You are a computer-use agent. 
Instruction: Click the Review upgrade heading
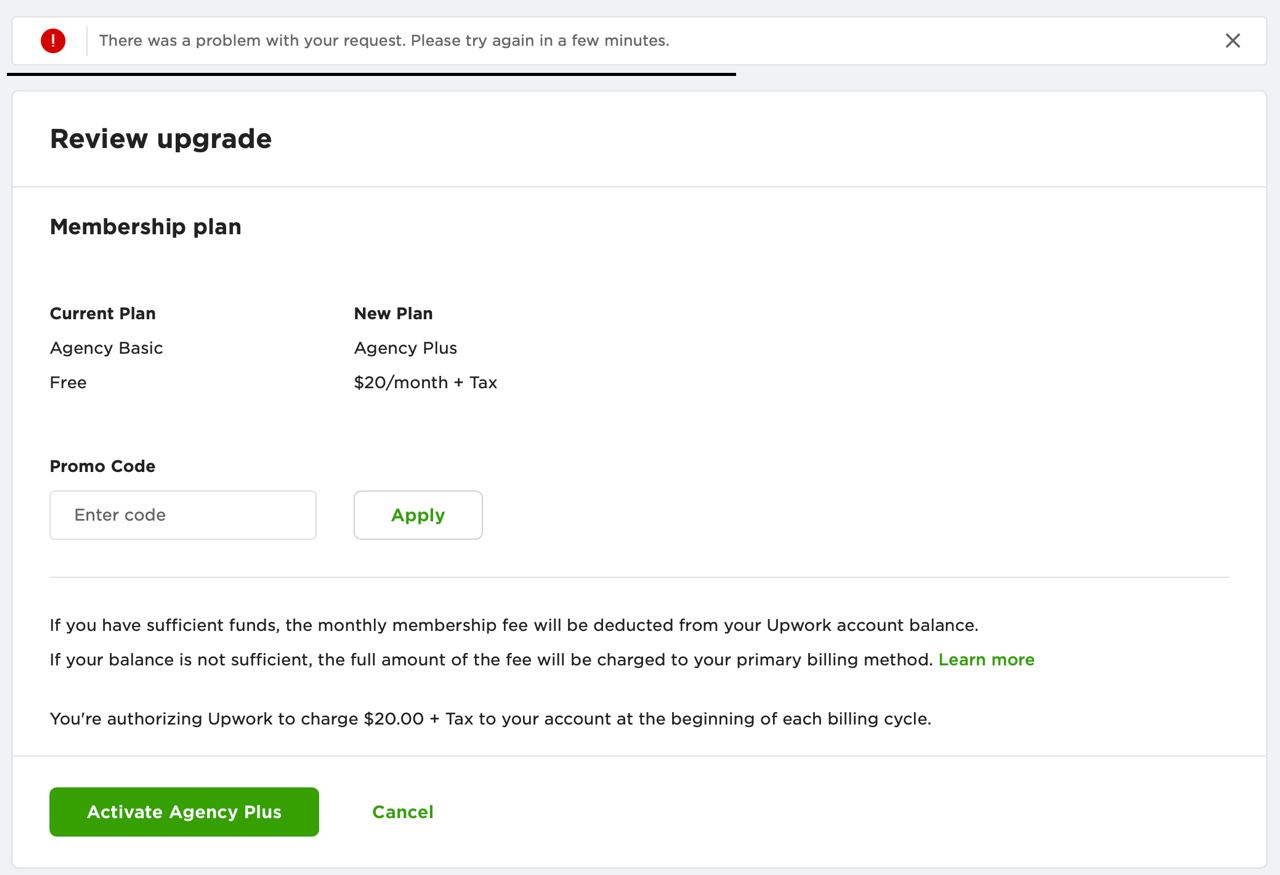tap(161, 139)
